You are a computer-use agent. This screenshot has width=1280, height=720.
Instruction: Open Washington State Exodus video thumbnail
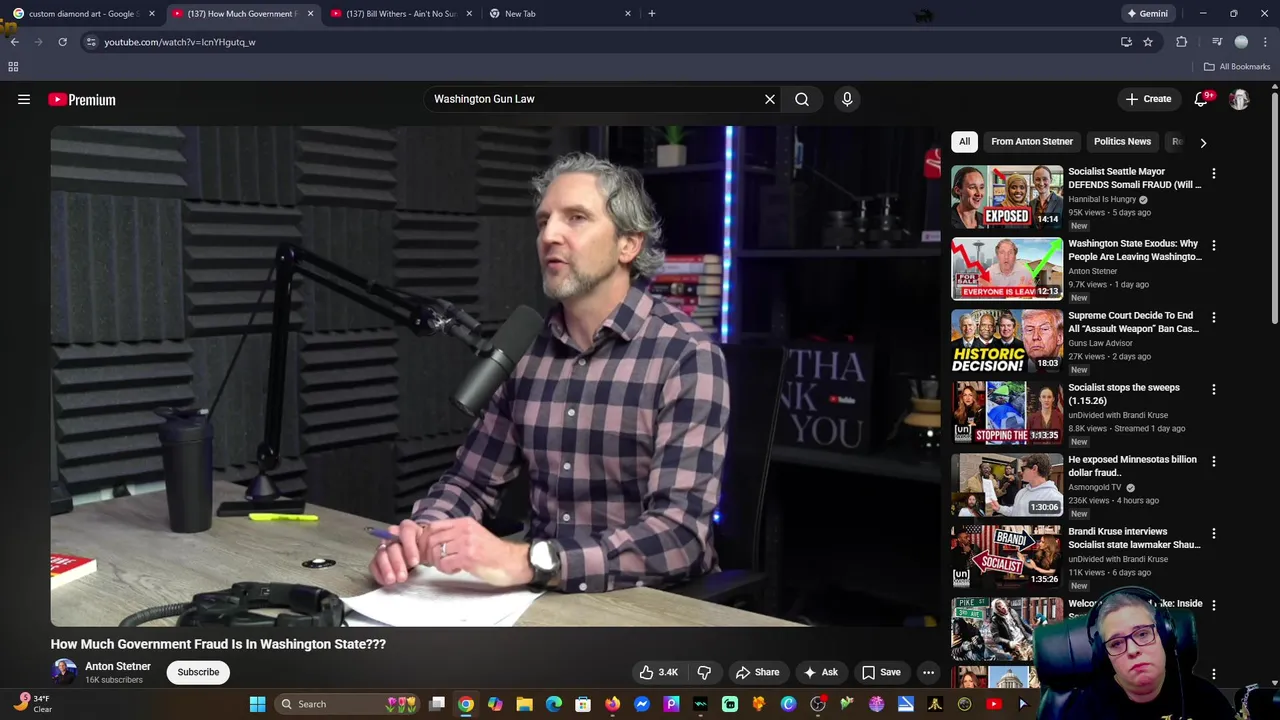coord(1007,269)
